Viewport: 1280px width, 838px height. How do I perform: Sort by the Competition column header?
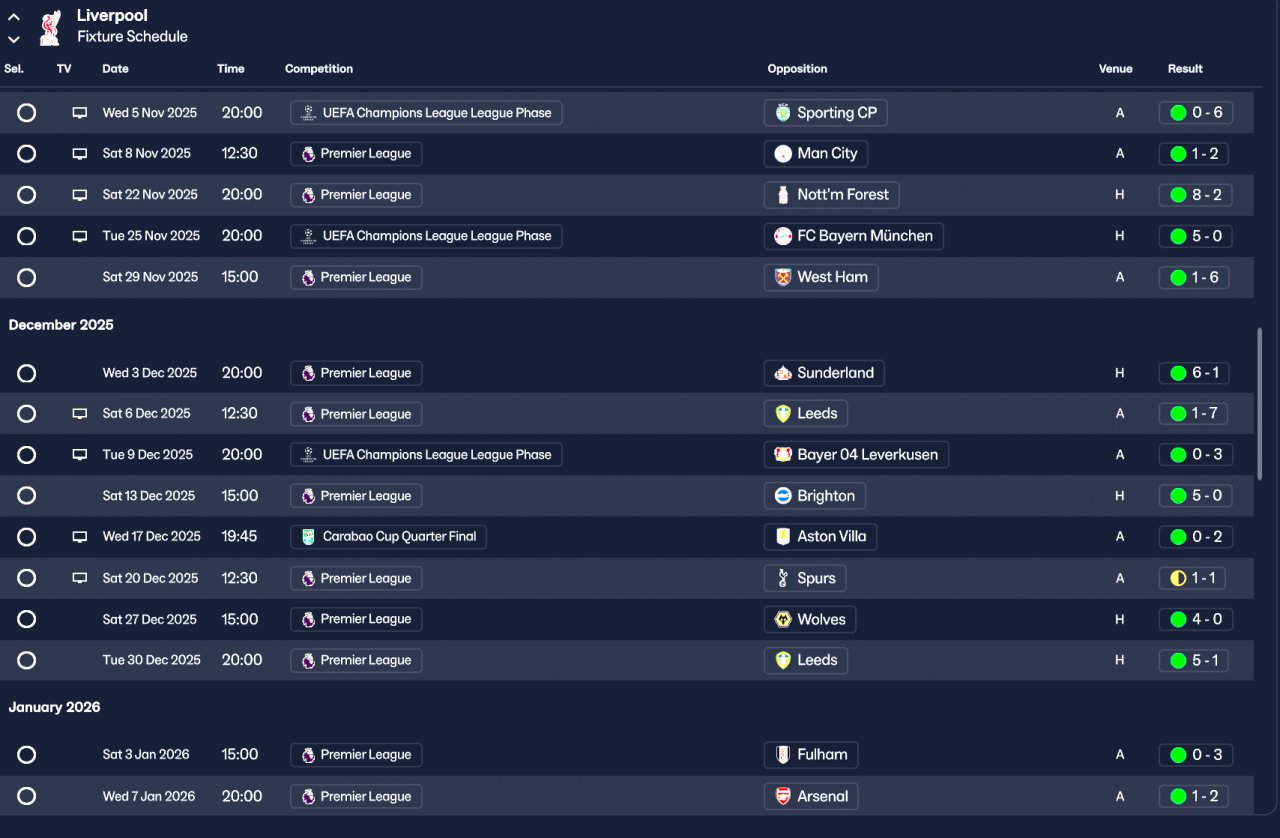click(x=319, y=69)
